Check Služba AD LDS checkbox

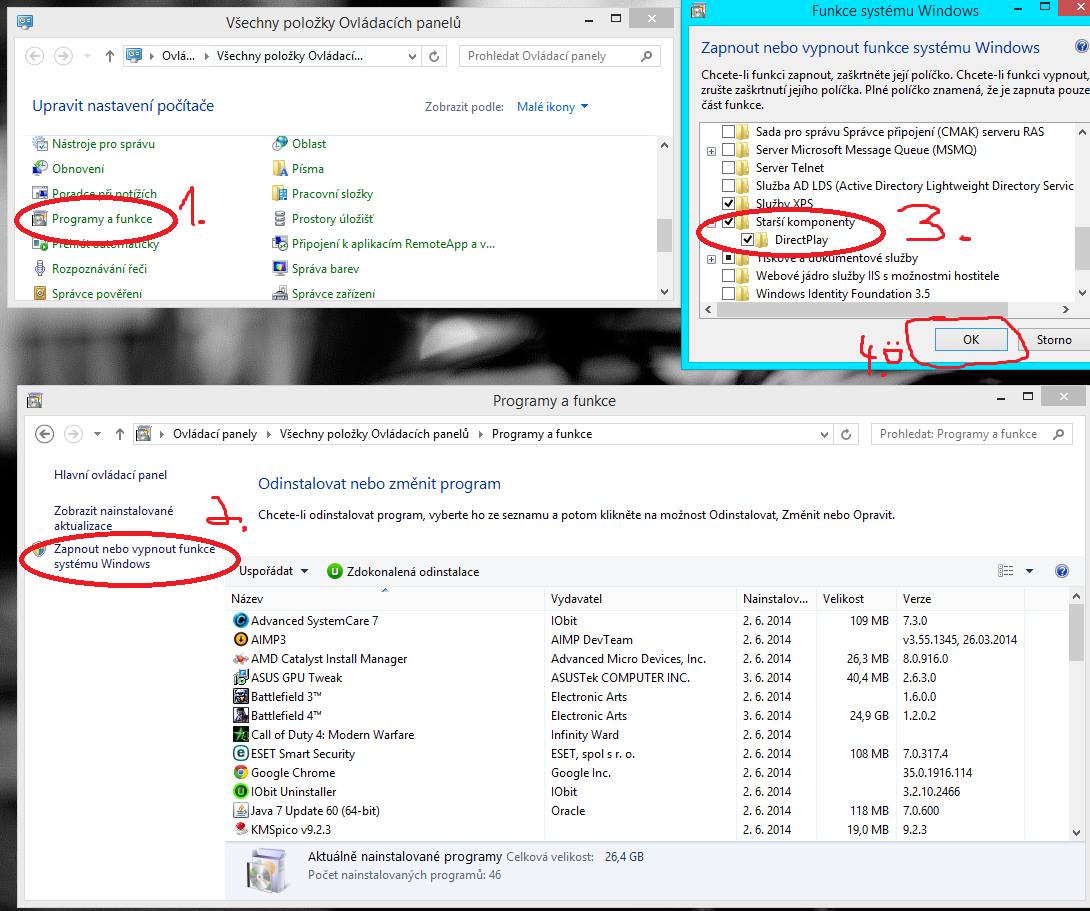pos(728,186)
